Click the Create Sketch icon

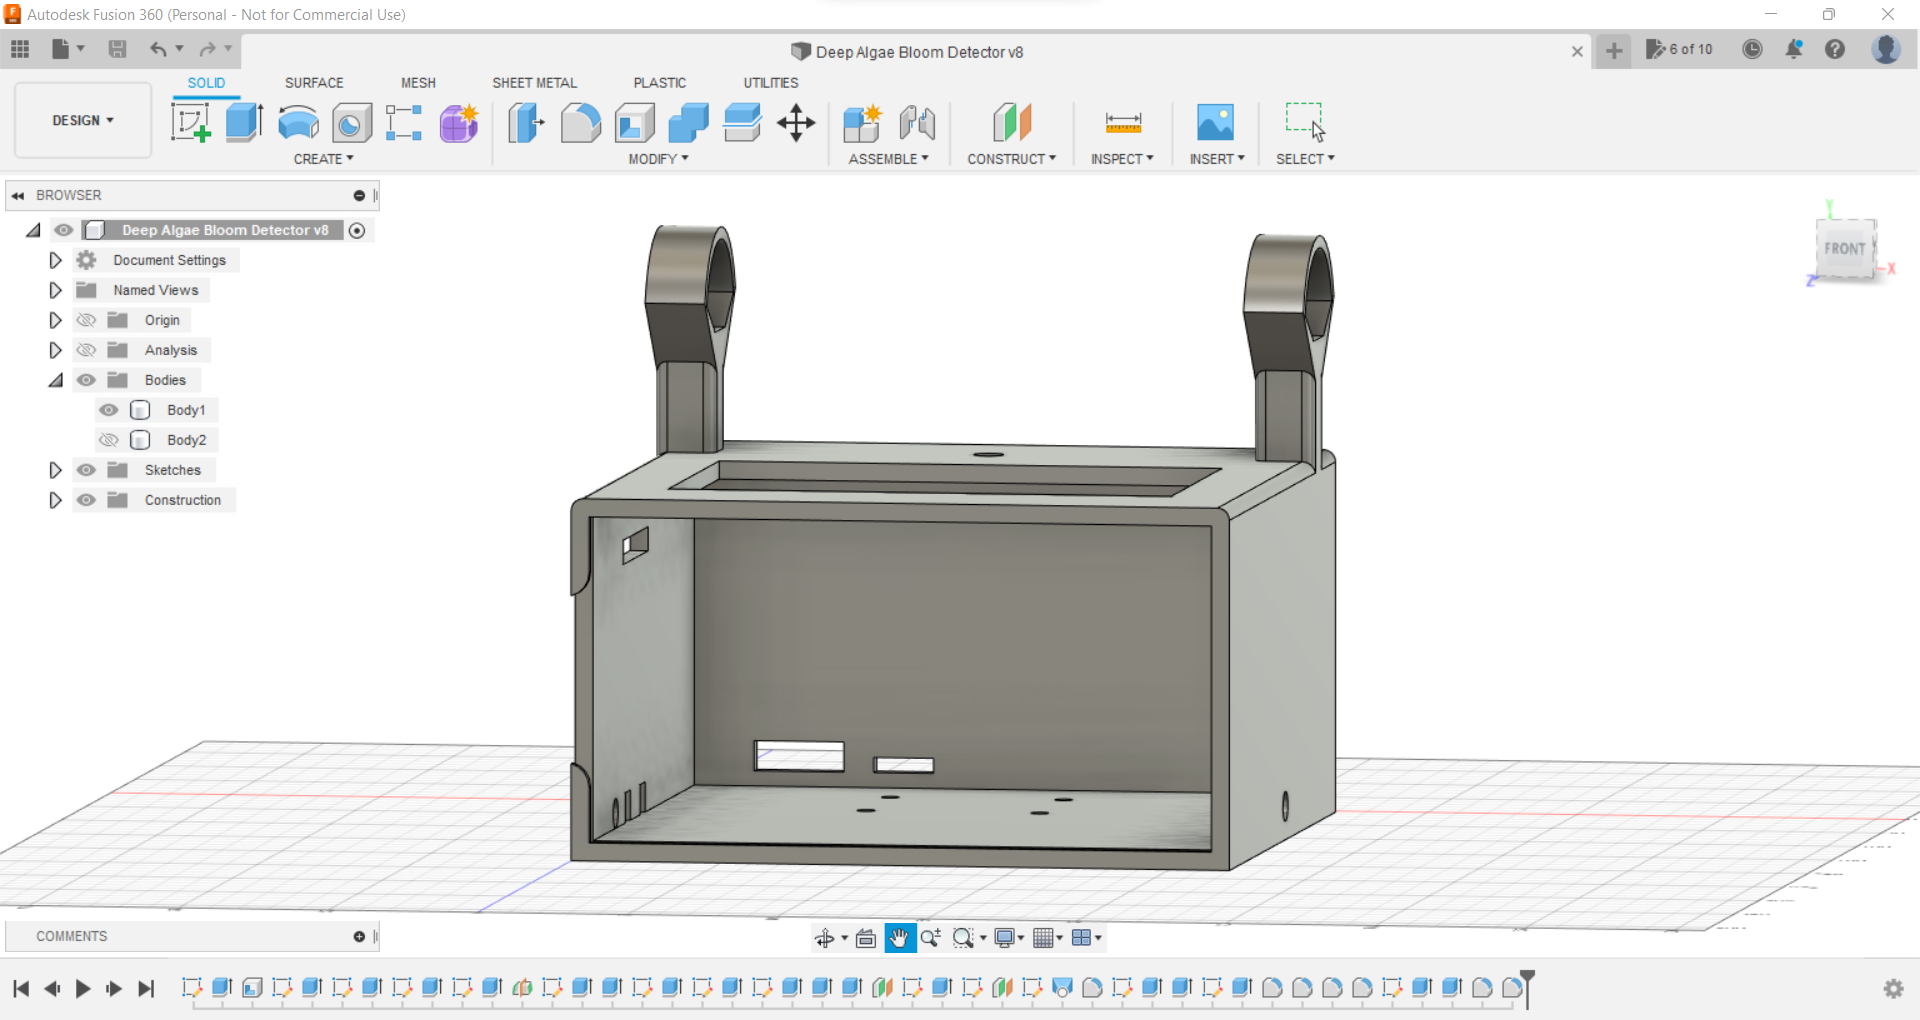pyautogui.click(x=190, y=123)
